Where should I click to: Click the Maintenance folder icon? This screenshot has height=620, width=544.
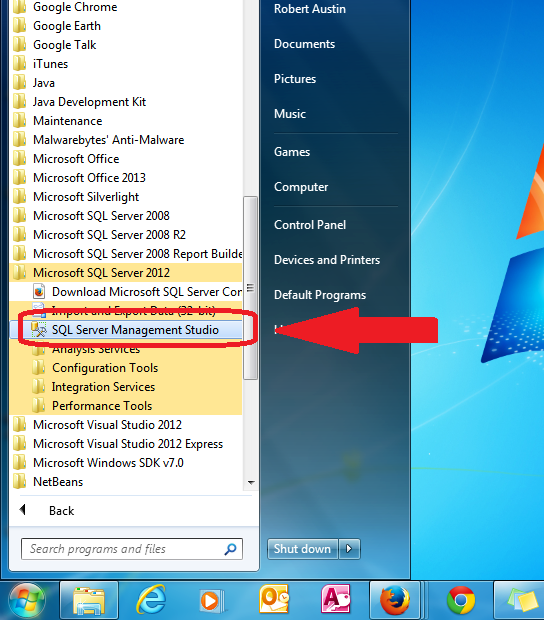[19, 121]
